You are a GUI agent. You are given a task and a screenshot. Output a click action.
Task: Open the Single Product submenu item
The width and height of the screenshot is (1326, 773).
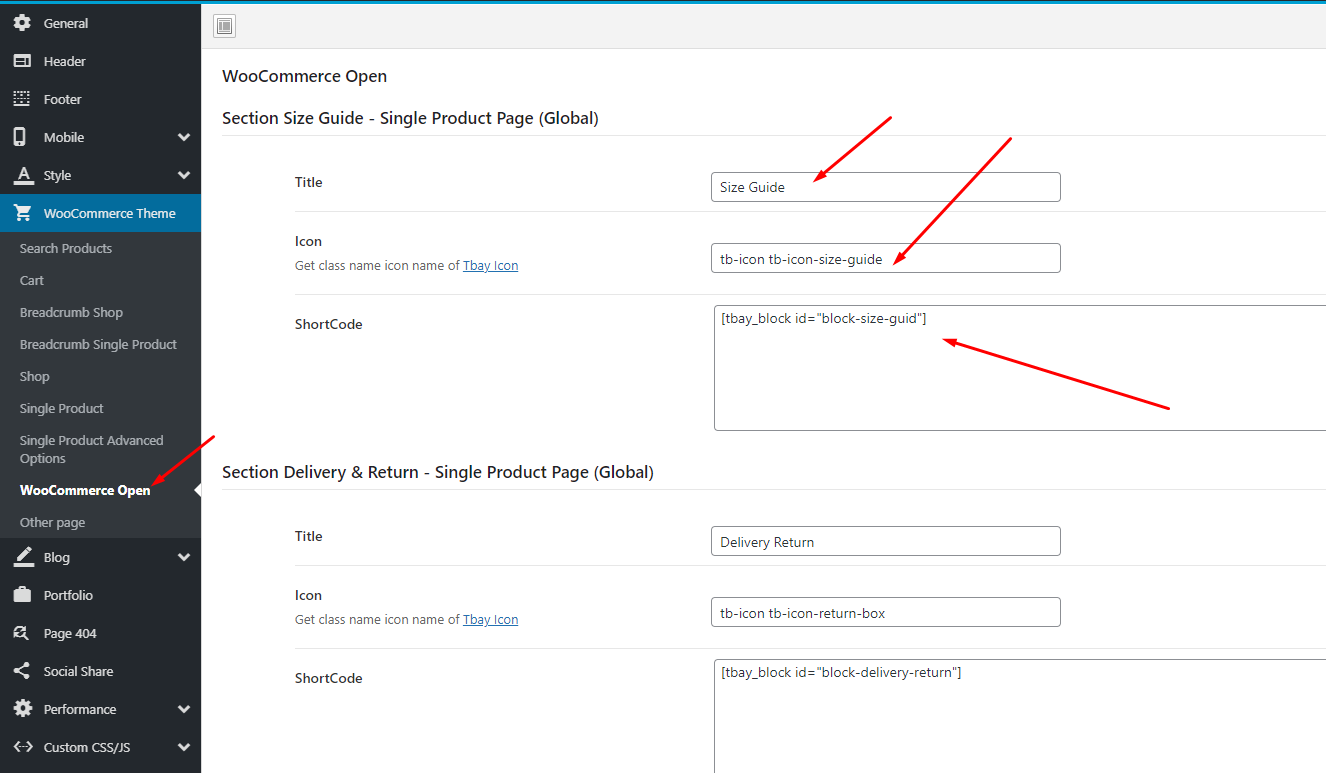[x=62, y=408]
